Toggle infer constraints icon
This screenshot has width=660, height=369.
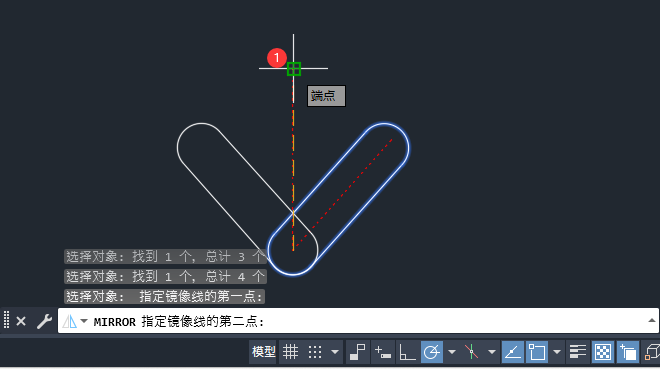pos(358,352)
